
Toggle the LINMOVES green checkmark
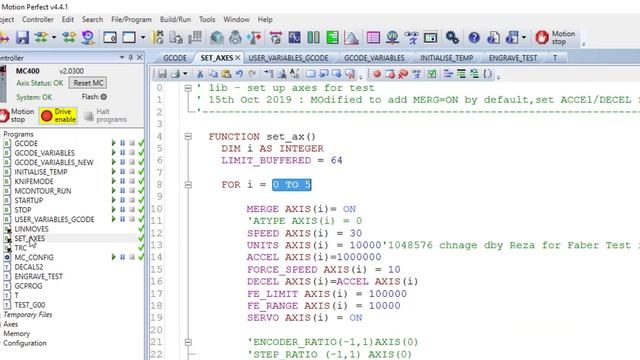click(x=141, y=229)
